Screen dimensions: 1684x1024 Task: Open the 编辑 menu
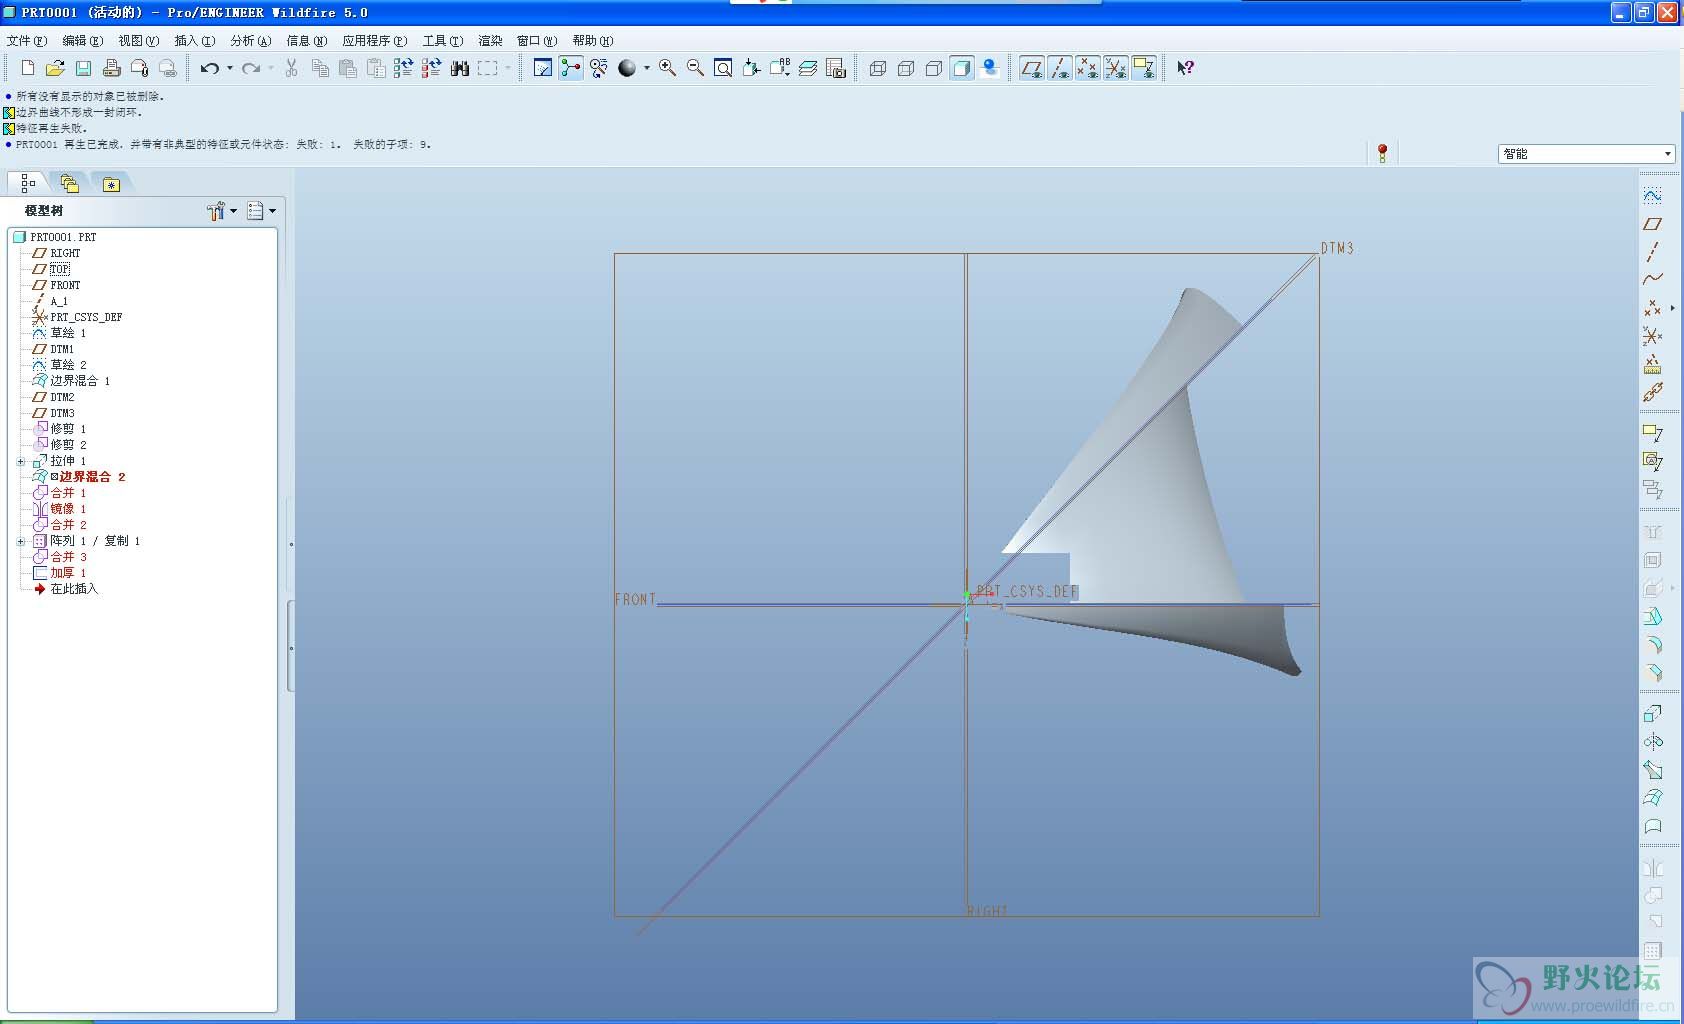tap(82, 41)
